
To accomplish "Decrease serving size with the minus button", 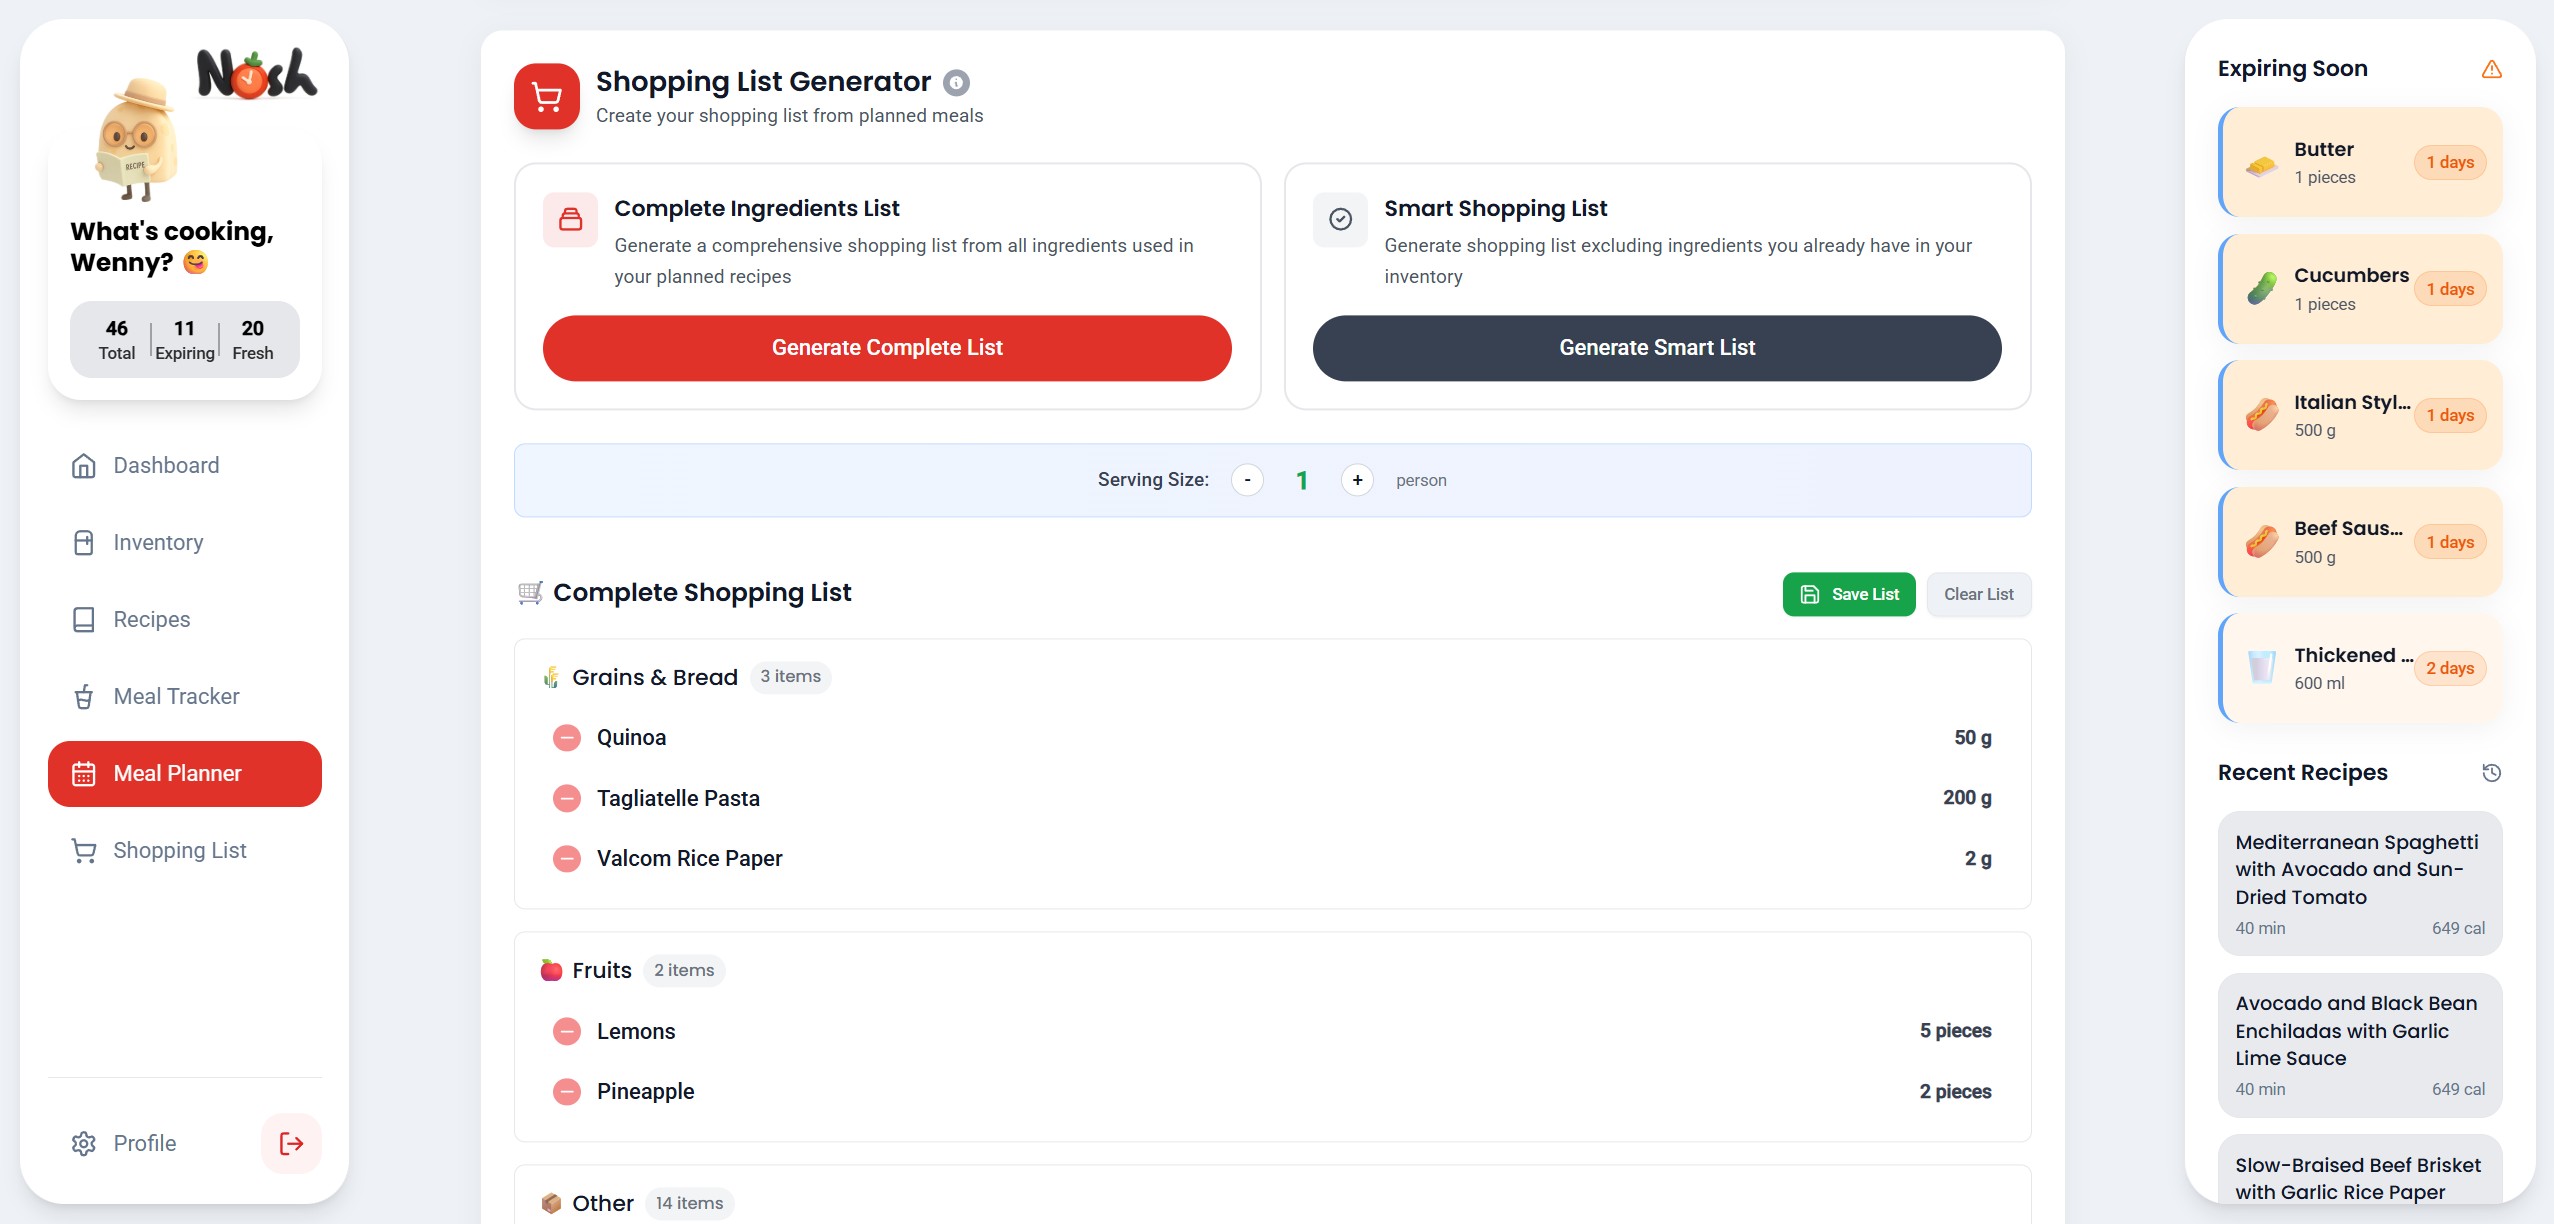I will pos(1246,480).
